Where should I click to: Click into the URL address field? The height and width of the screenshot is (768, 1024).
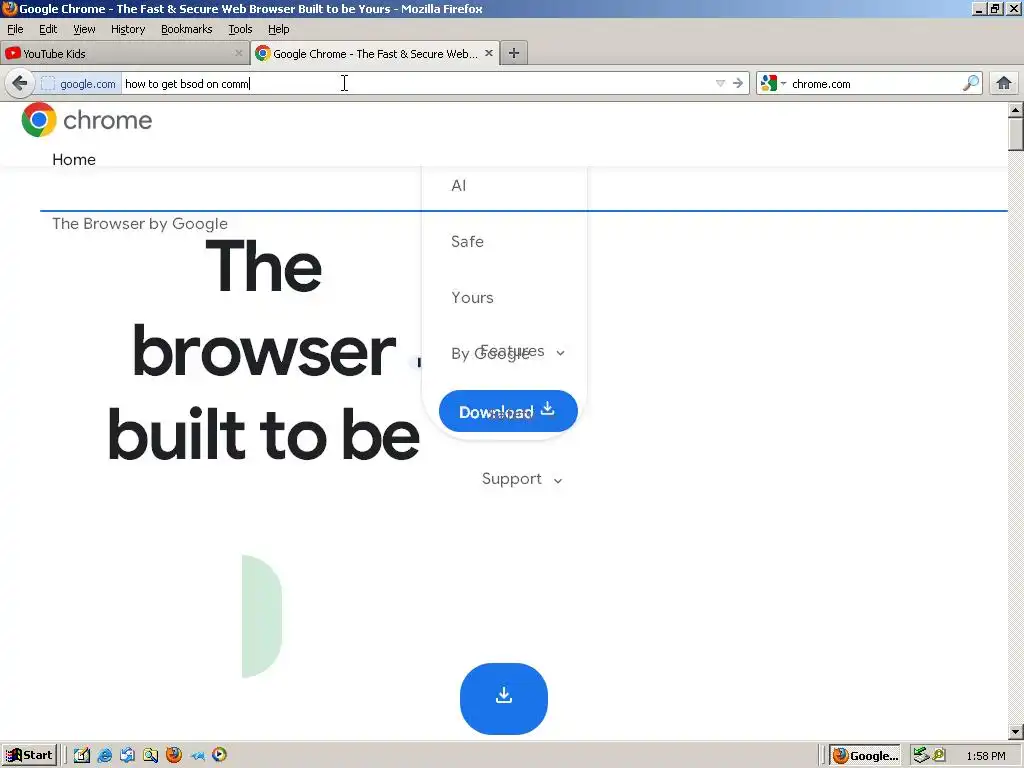pos(418,84)
